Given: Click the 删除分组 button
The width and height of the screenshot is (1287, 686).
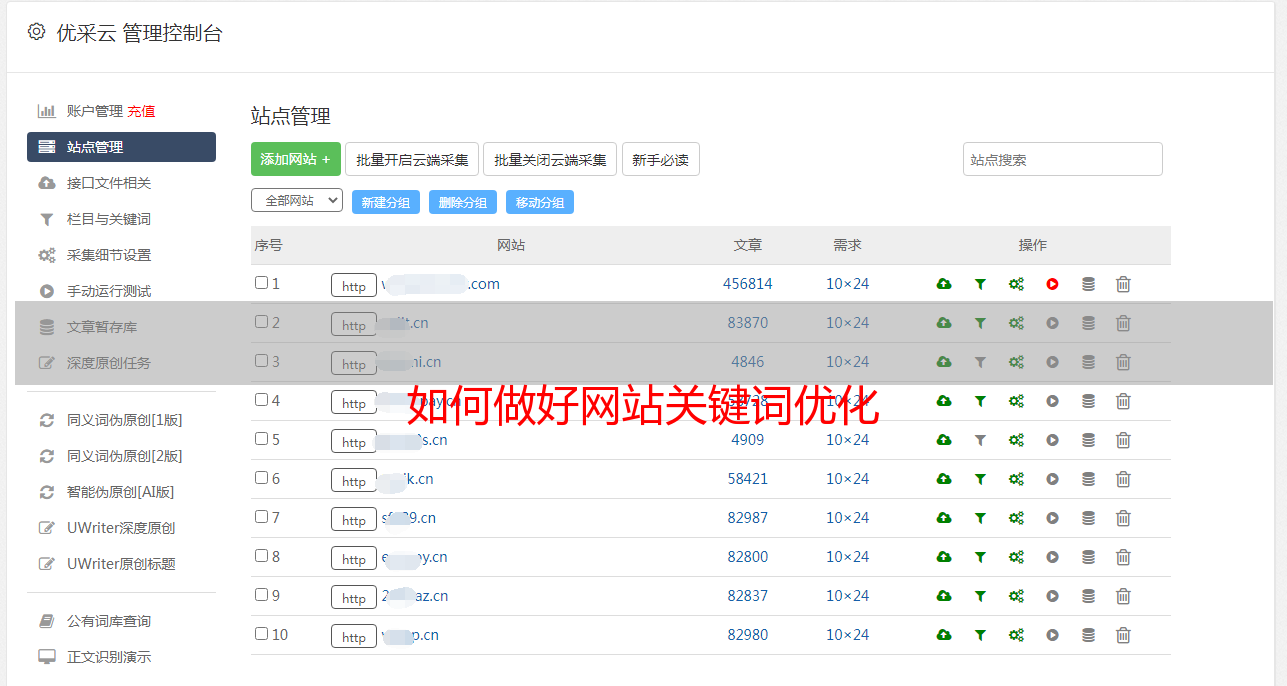Looking at the screenshot, I should click(463, 202).
